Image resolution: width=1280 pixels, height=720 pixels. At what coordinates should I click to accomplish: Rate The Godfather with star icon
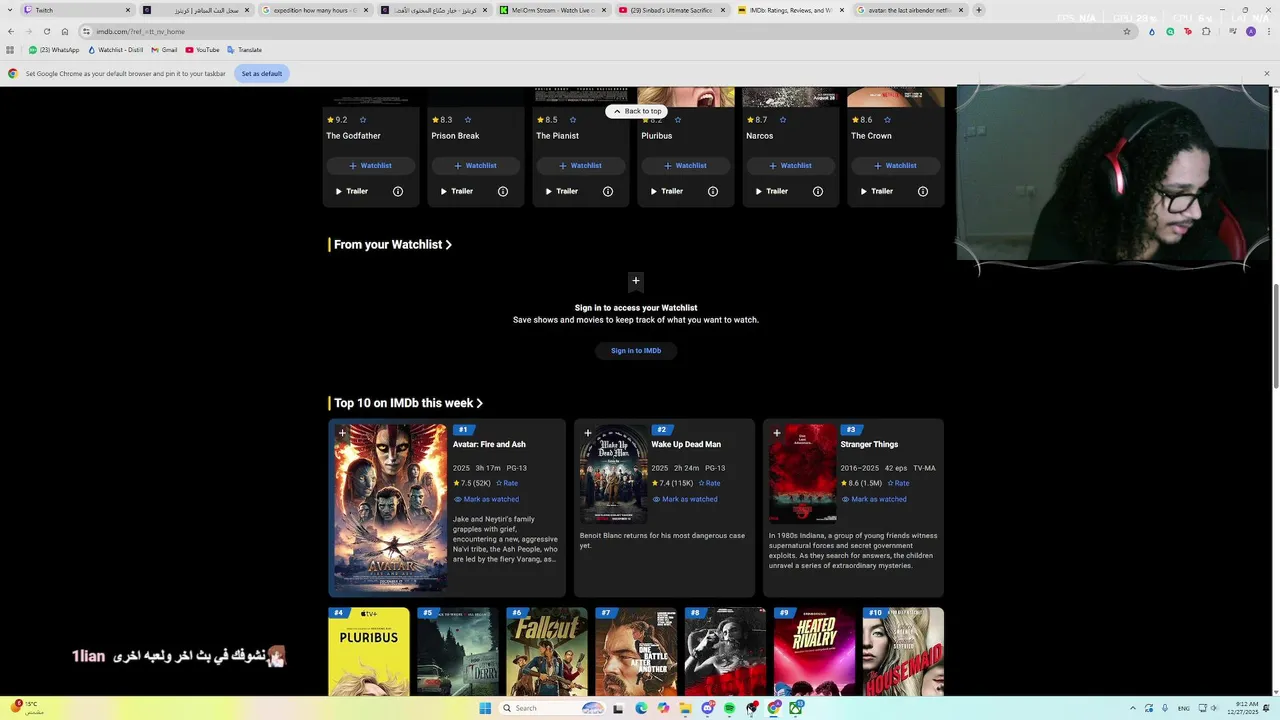pos(362,120)
